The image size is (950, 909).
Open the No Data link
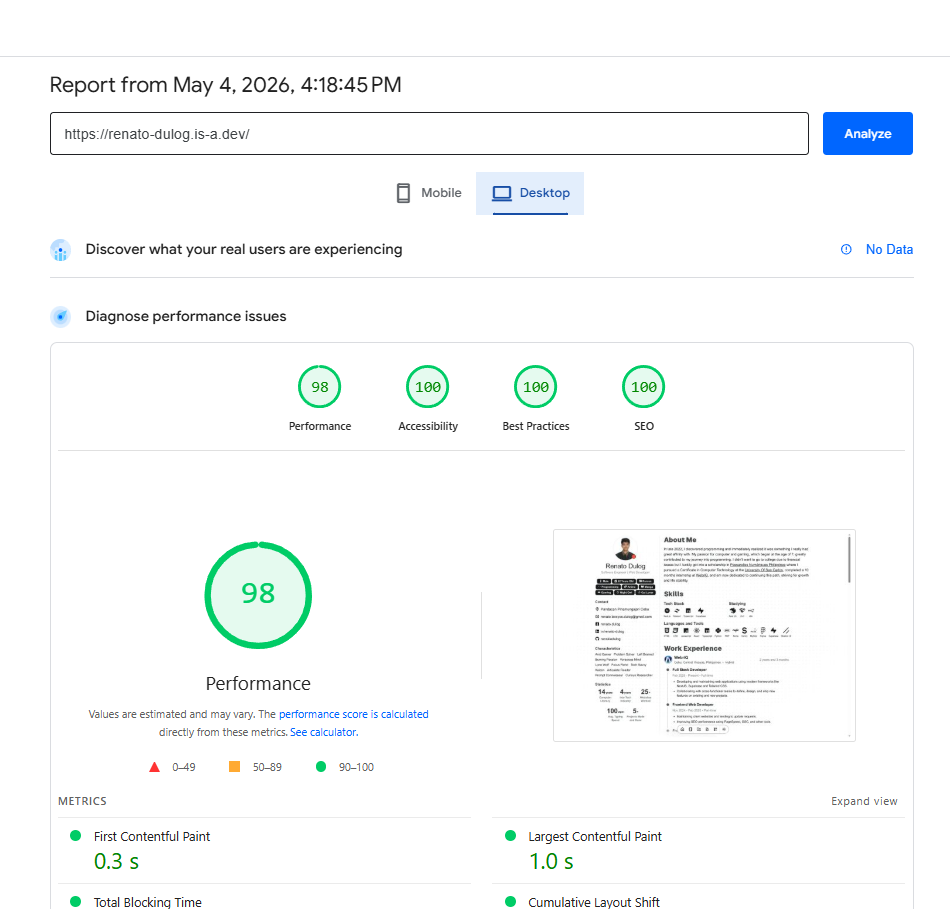click(889, 249)
